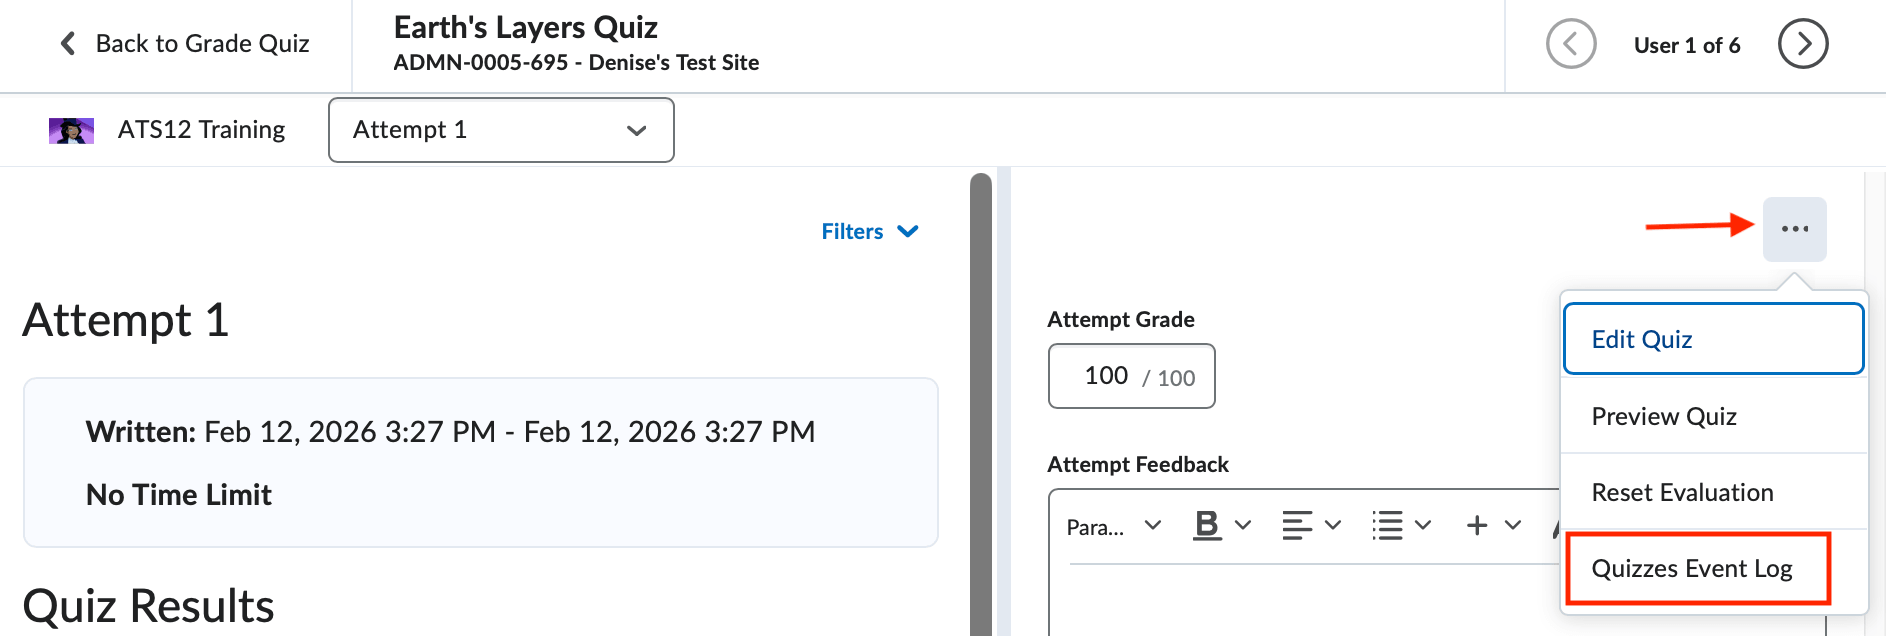Click the previous user arrow

pyautogui.click(x=1571, y=44)
